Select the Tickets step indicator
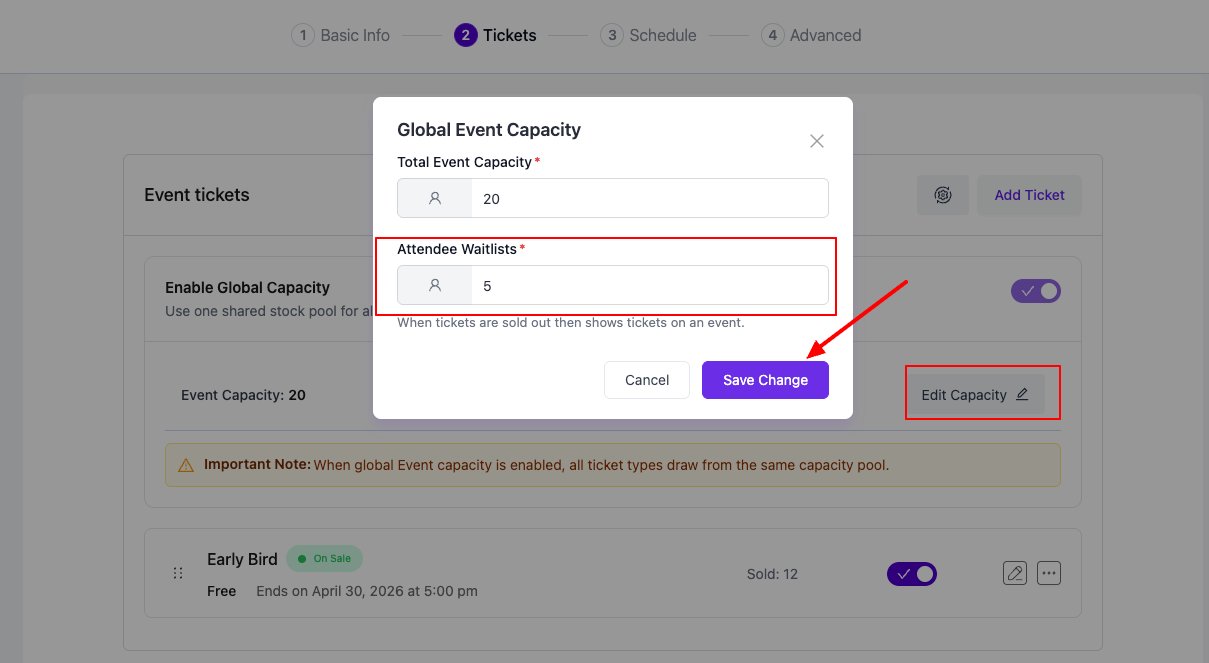The image size is (1209, 663). pyautogui.click(x=495, y=35)
